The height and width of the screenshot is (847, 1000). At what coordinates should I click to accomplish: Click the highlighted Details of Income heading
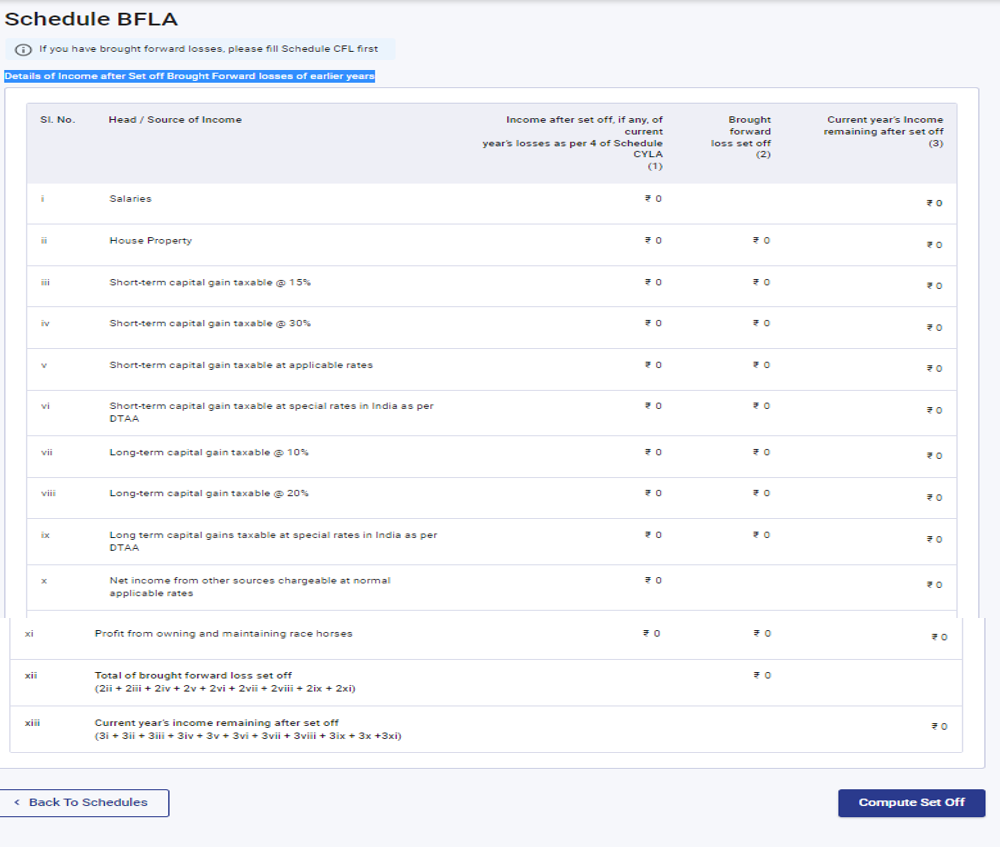(x=189, y=77)
